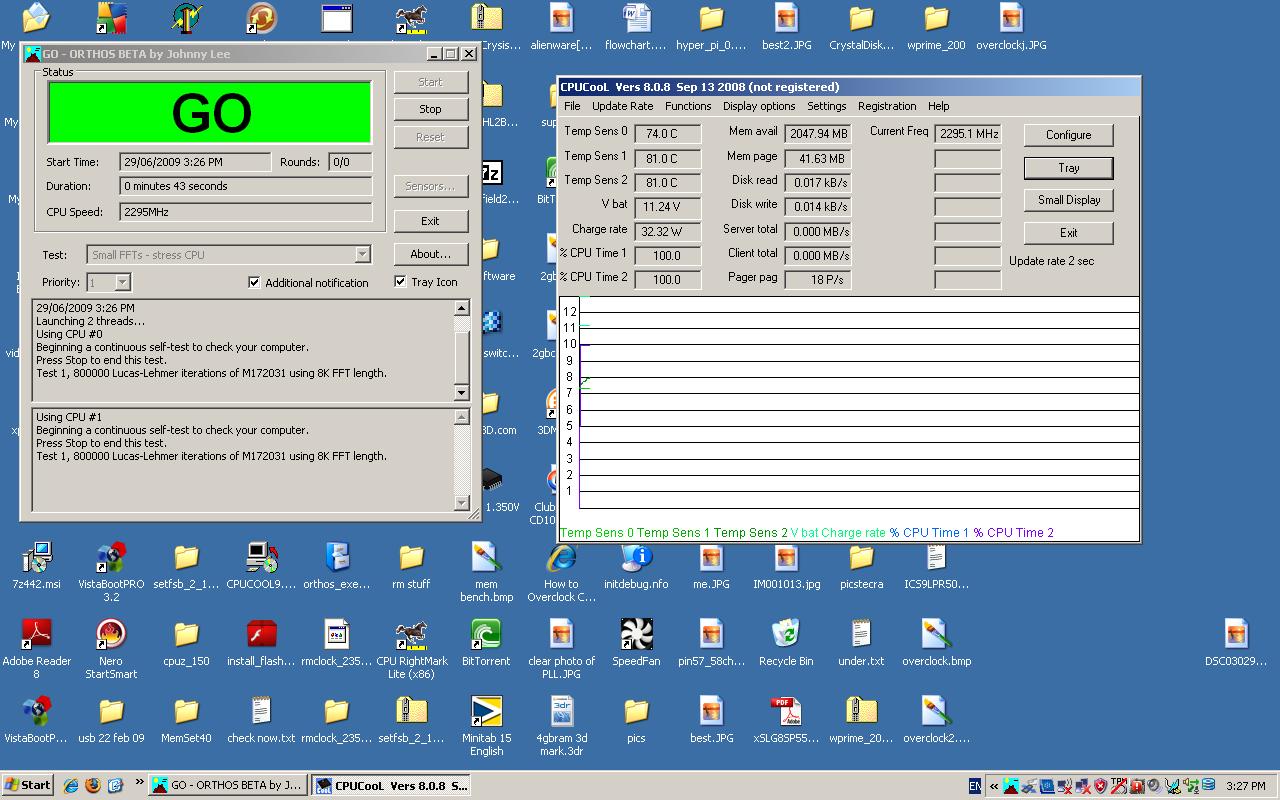Viewport: 1280px width, 800px height.
Task: Launch the SpeedFan desktop icon
Action: pyautogui.click(x=636, y=634)
